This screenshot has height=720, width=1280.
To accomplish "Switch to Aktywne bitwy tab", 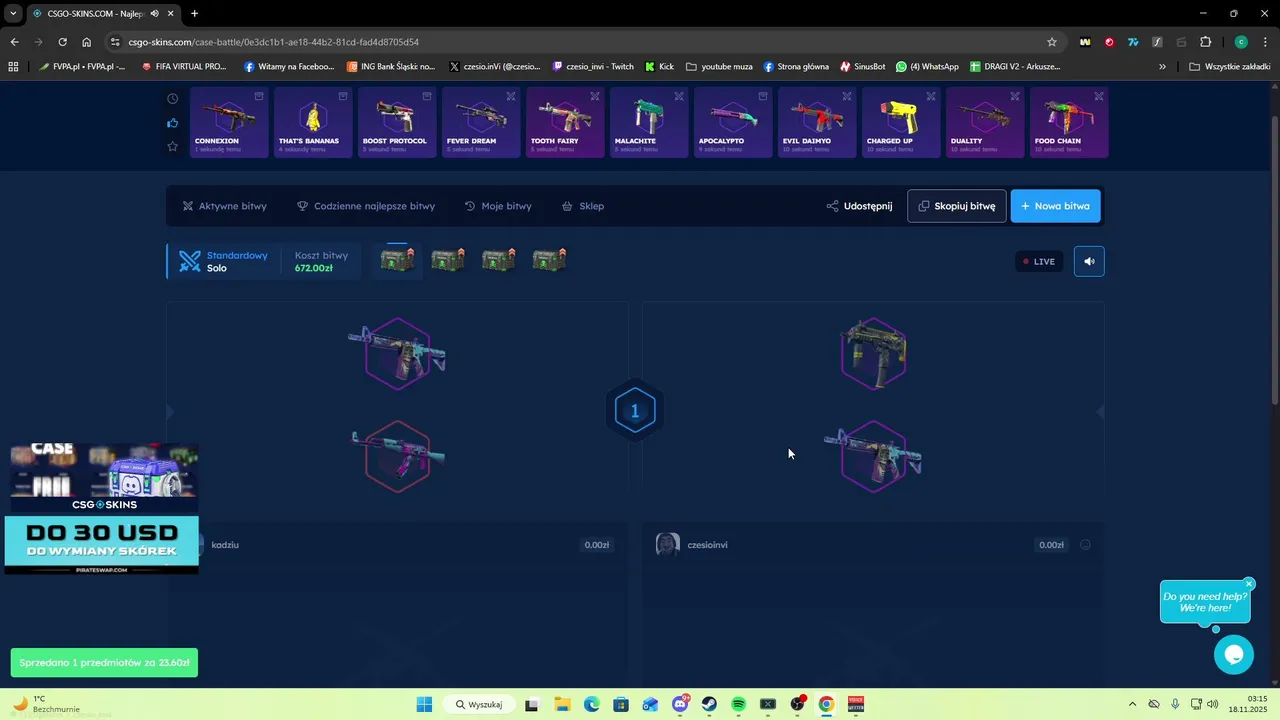I will 224,206.
